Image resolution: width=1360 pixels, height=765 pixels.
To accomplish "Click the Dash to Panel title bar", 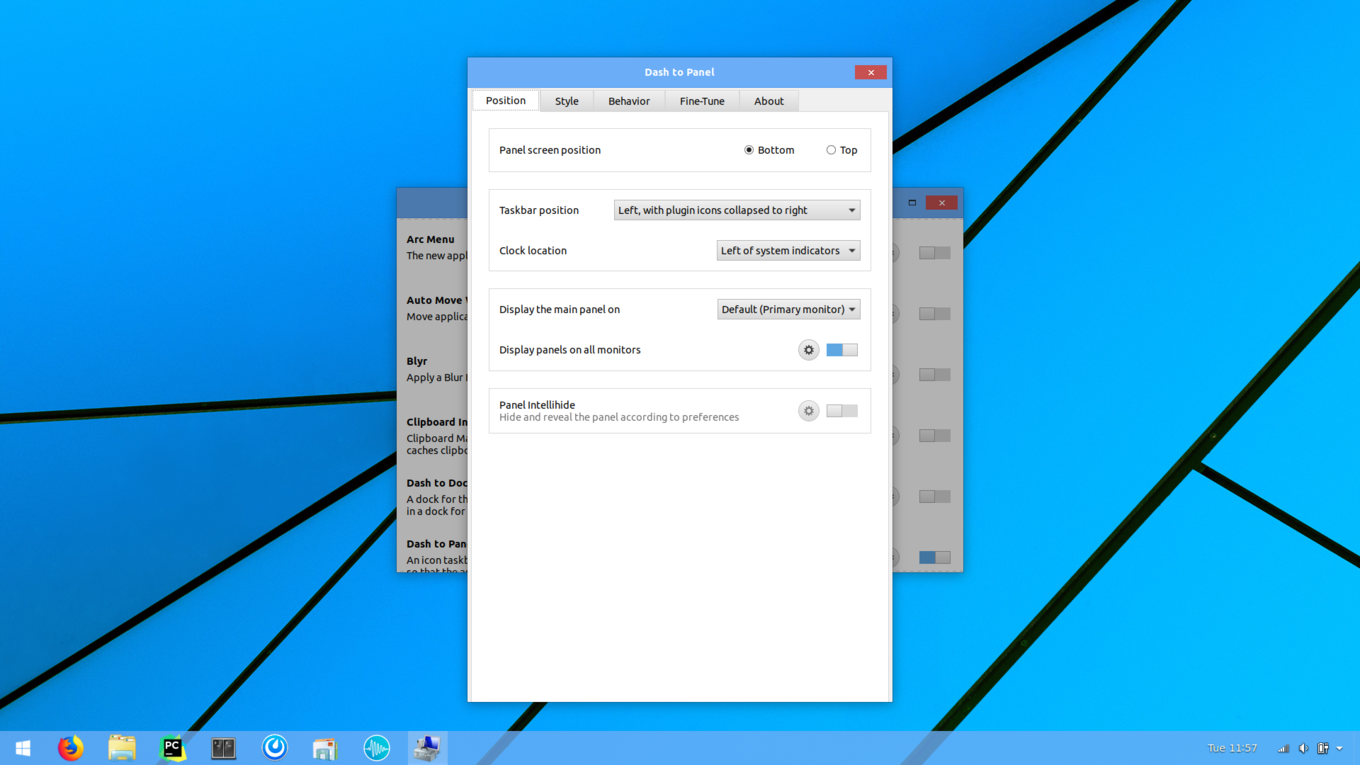I will pyautogui.click(x=679, y=72).
